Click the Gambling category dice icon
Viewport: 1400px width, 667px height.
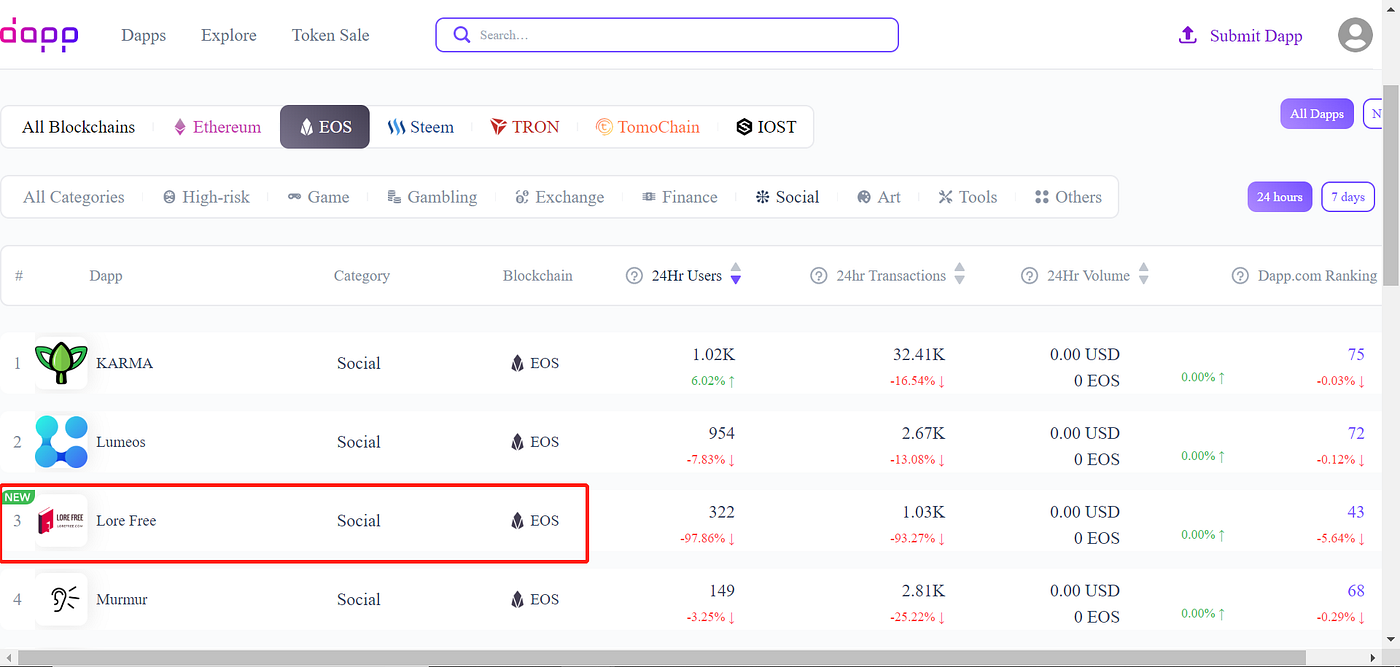tap(392, 196)
